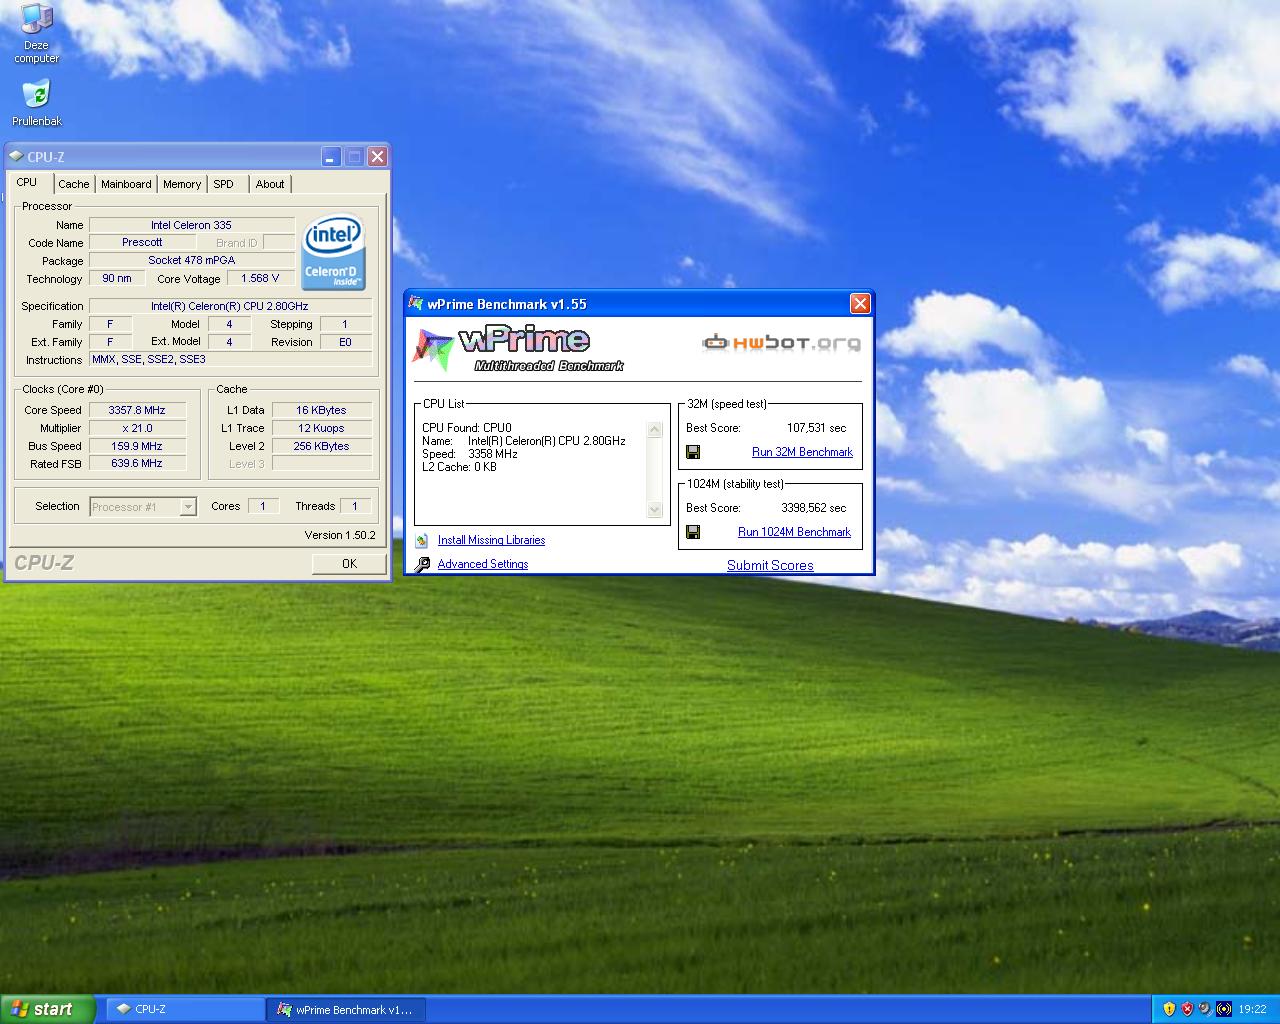The width and height of the screenshot is (1280, 1024).
Task: Click the Advanced Settings wrench icon
Action: coord(422,564)
